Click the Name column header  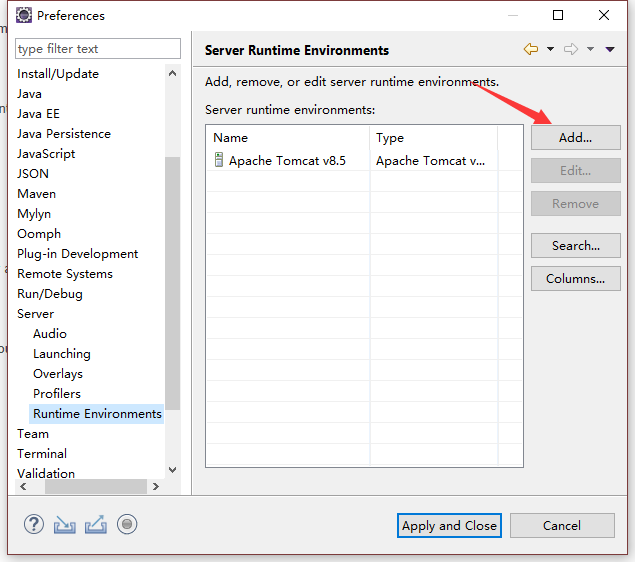tap(288, 138)
